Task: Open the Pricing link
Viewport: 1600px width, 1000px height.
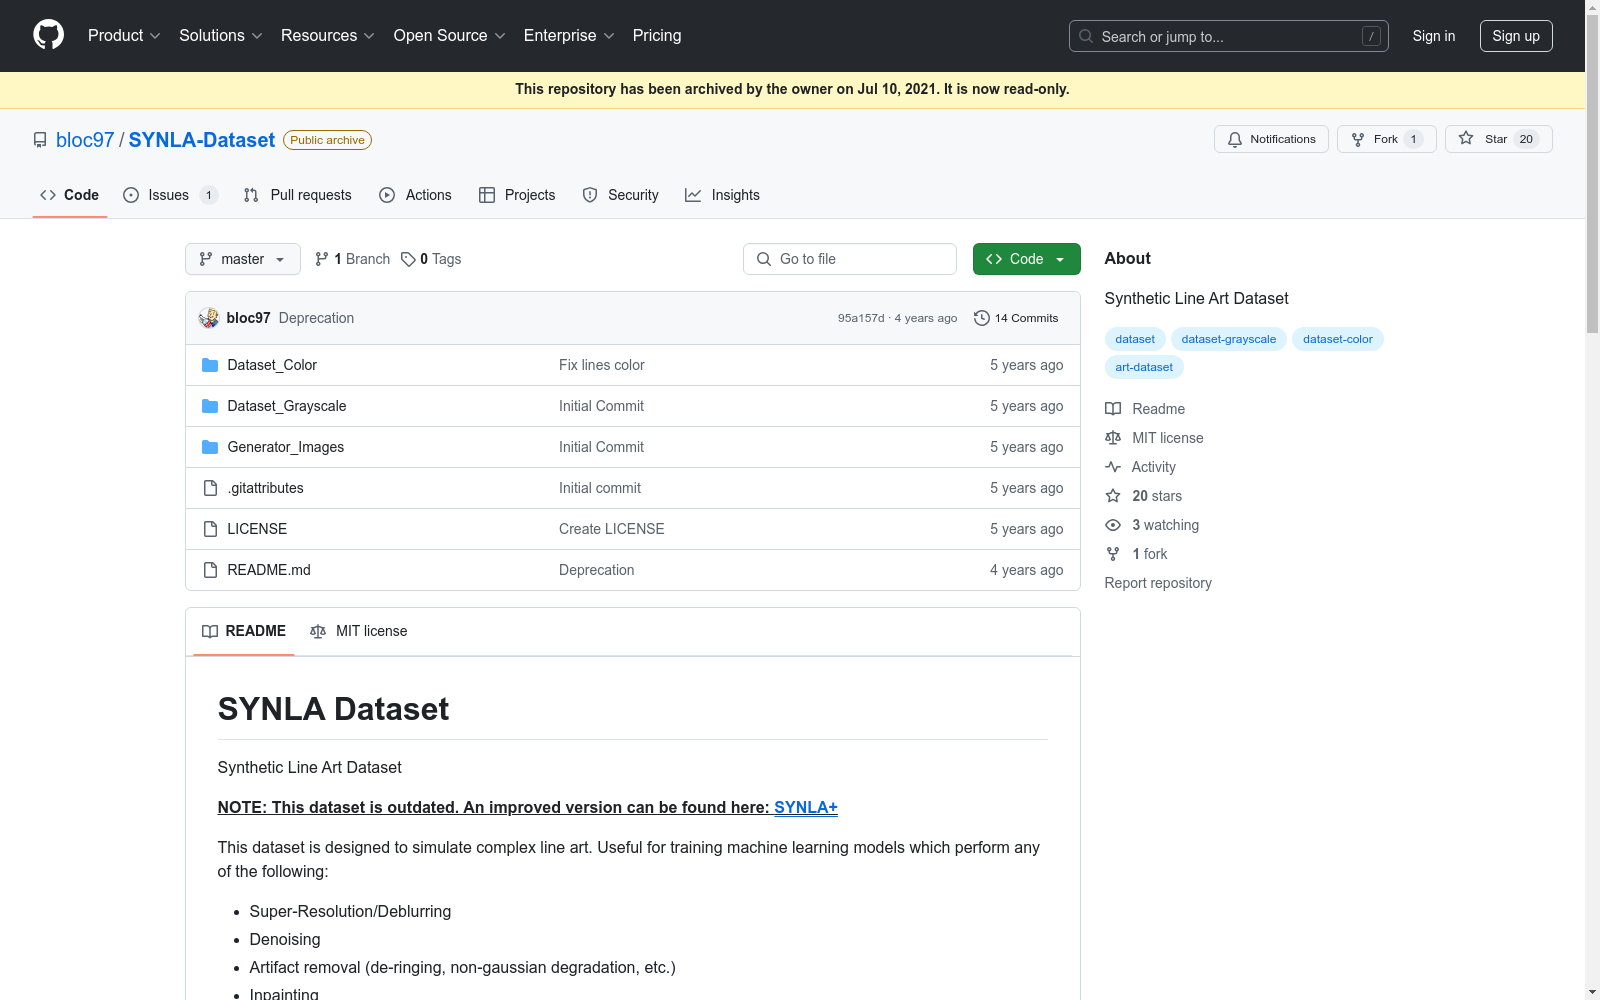Action: 657,36
